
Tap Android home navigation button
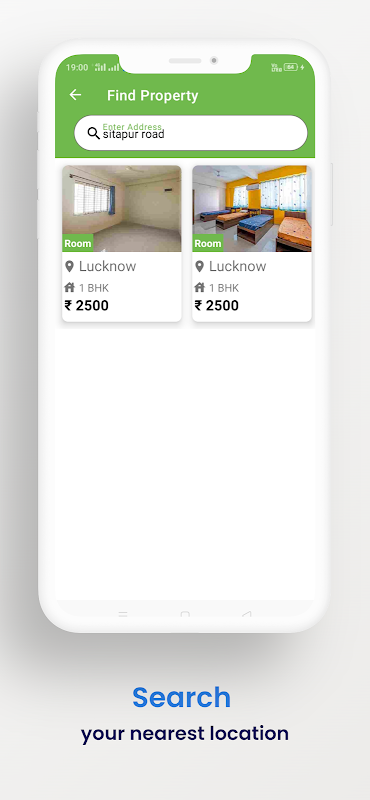coord(185,614)
